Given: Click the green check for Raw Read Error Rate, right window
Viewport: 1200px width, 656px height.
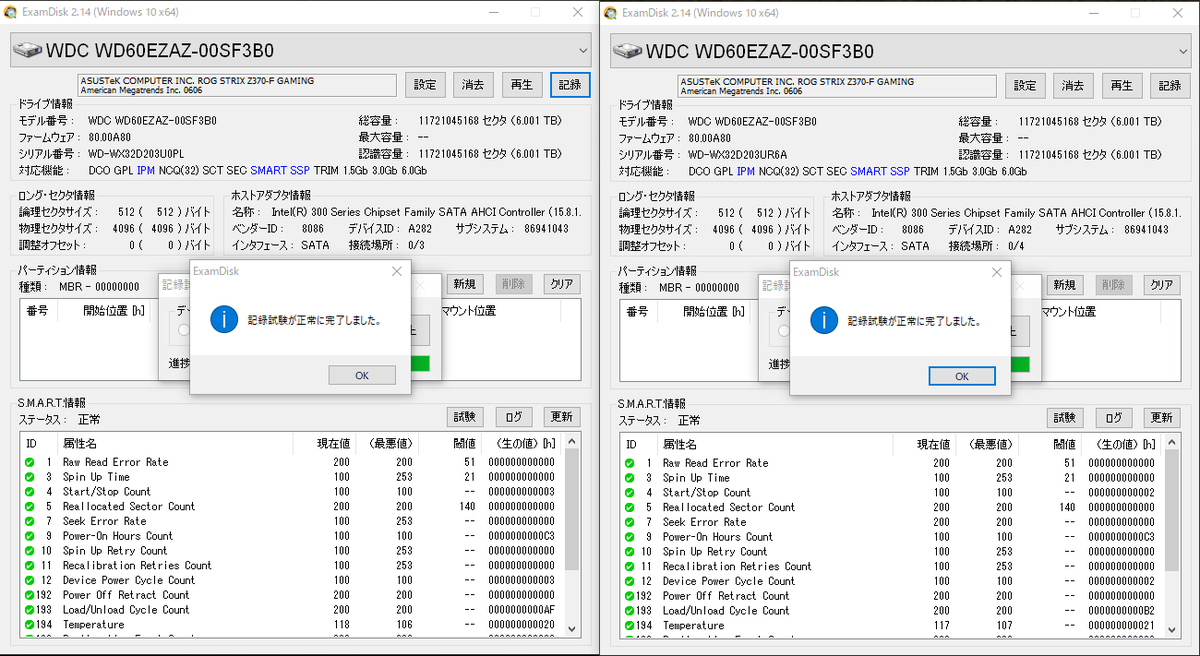Looking at the screenshot, I should [630, 463].
